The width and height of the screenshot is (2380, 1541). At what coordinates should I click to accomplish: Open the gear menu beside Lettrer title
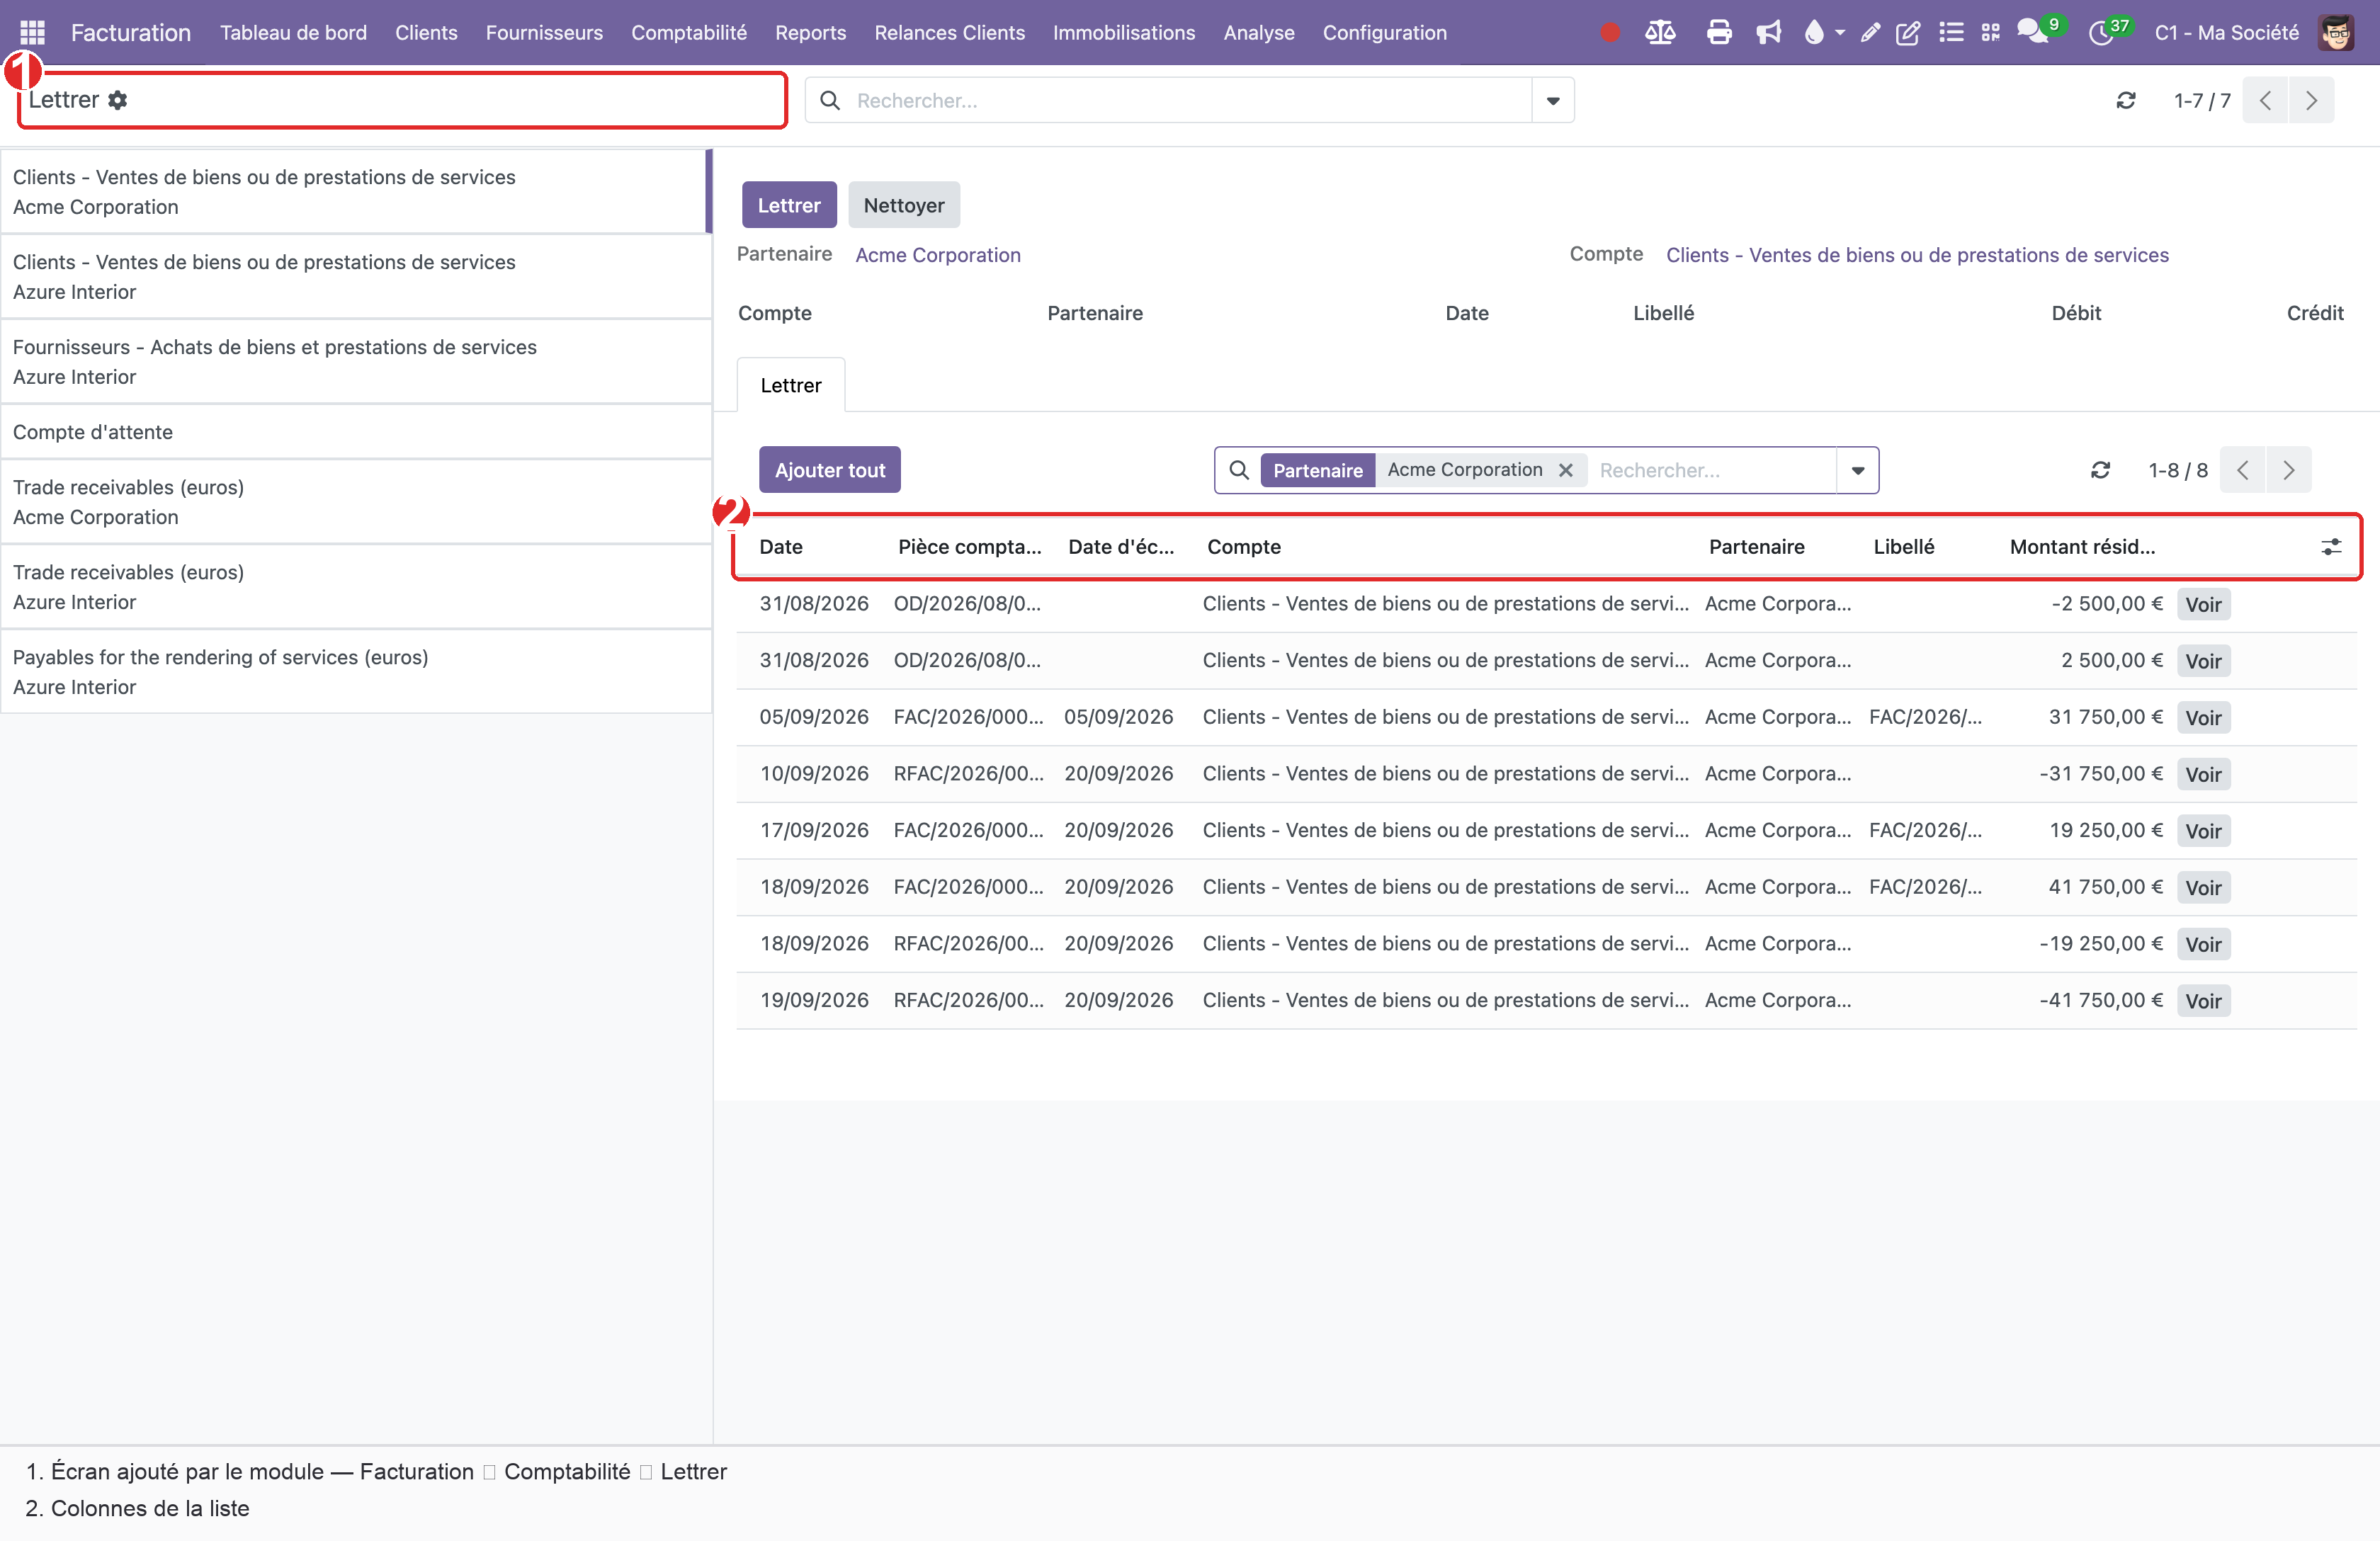click(117, 100)
